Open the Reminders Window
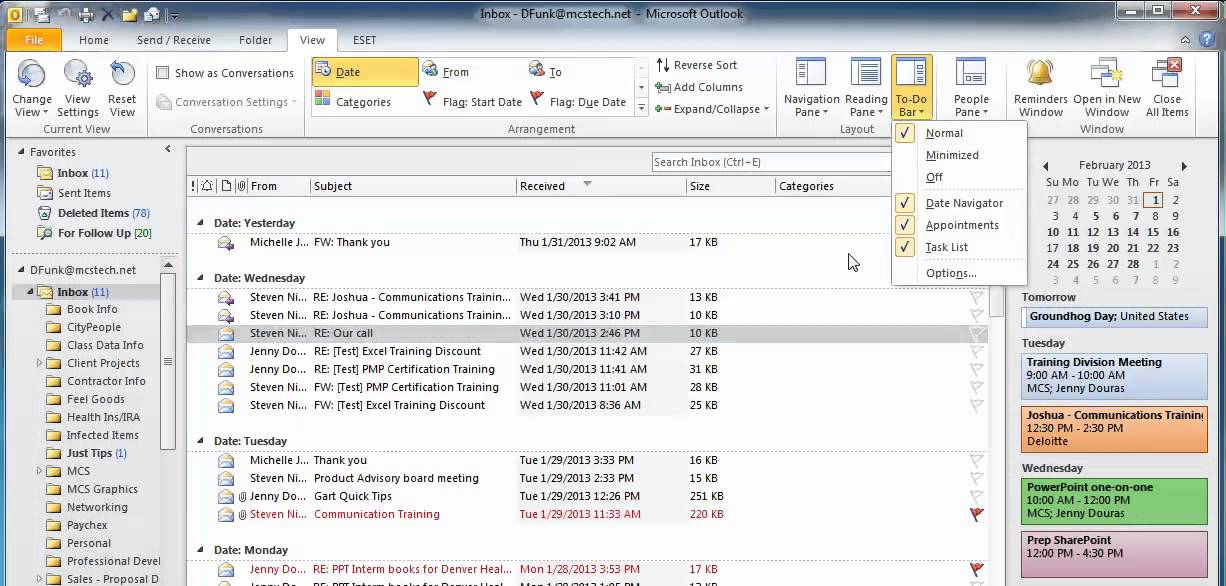Screen dimensions: 1226x586 [x=1041, y=88]
